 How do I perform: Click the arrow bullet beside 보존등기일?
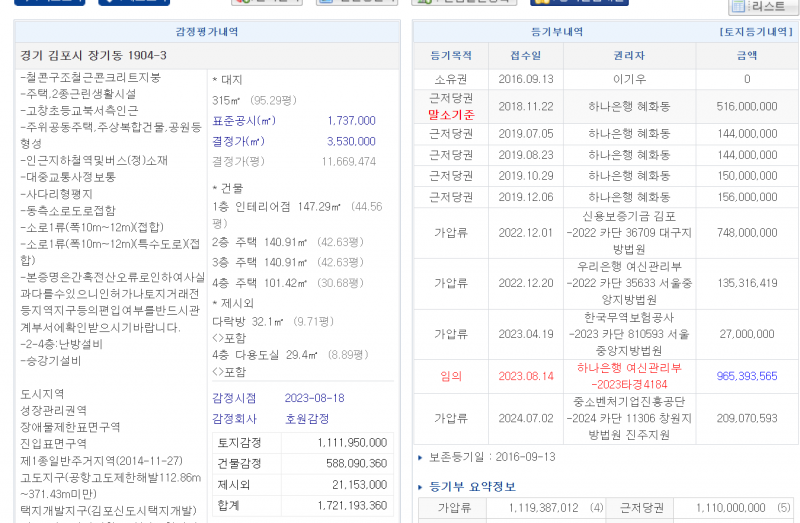[419, 457]
